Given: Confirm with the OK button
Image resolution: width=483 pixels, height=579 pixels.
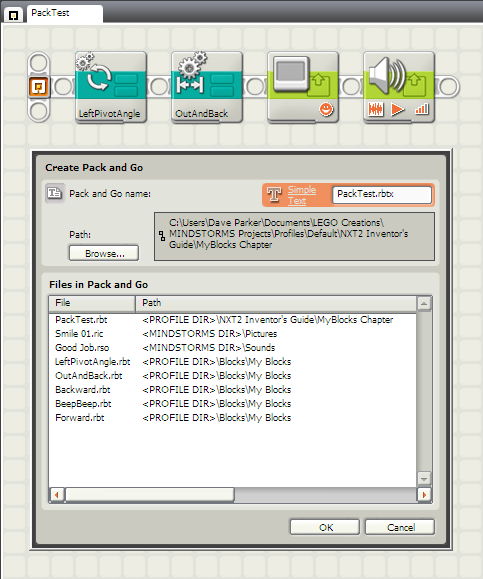Looking at the screenshot, I should click(325, 527).
